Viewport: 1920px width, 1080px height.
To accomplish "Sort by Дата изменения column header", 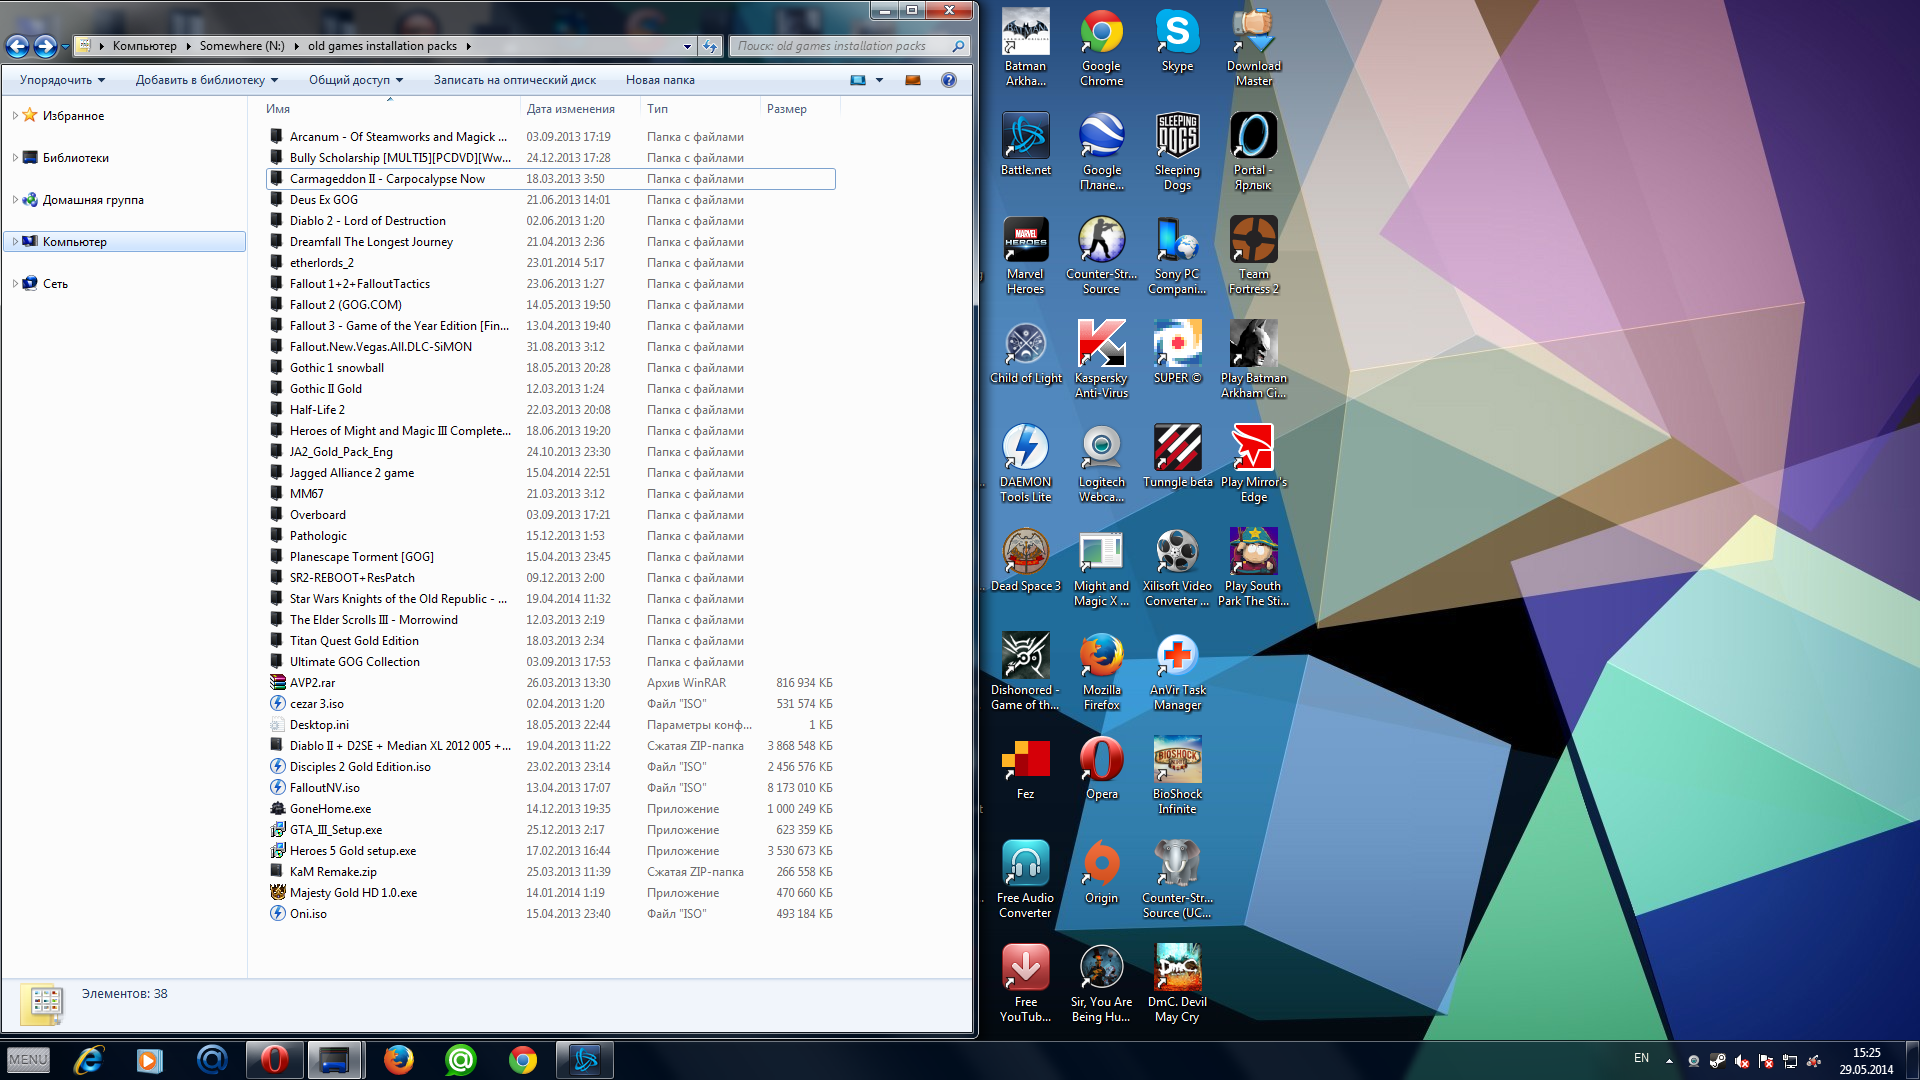I will 580,109.
